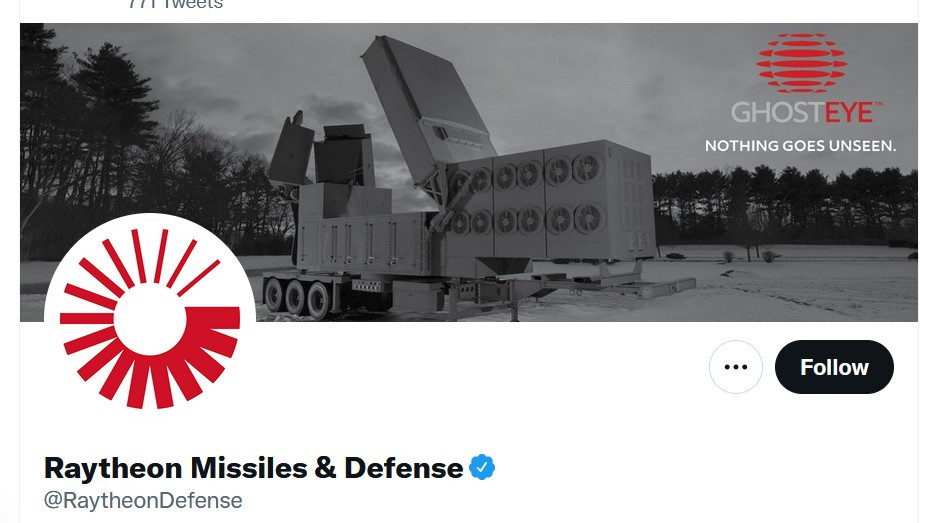
Task: Click the red GhostEye globe logo
Action: click(x=802, y=63)
